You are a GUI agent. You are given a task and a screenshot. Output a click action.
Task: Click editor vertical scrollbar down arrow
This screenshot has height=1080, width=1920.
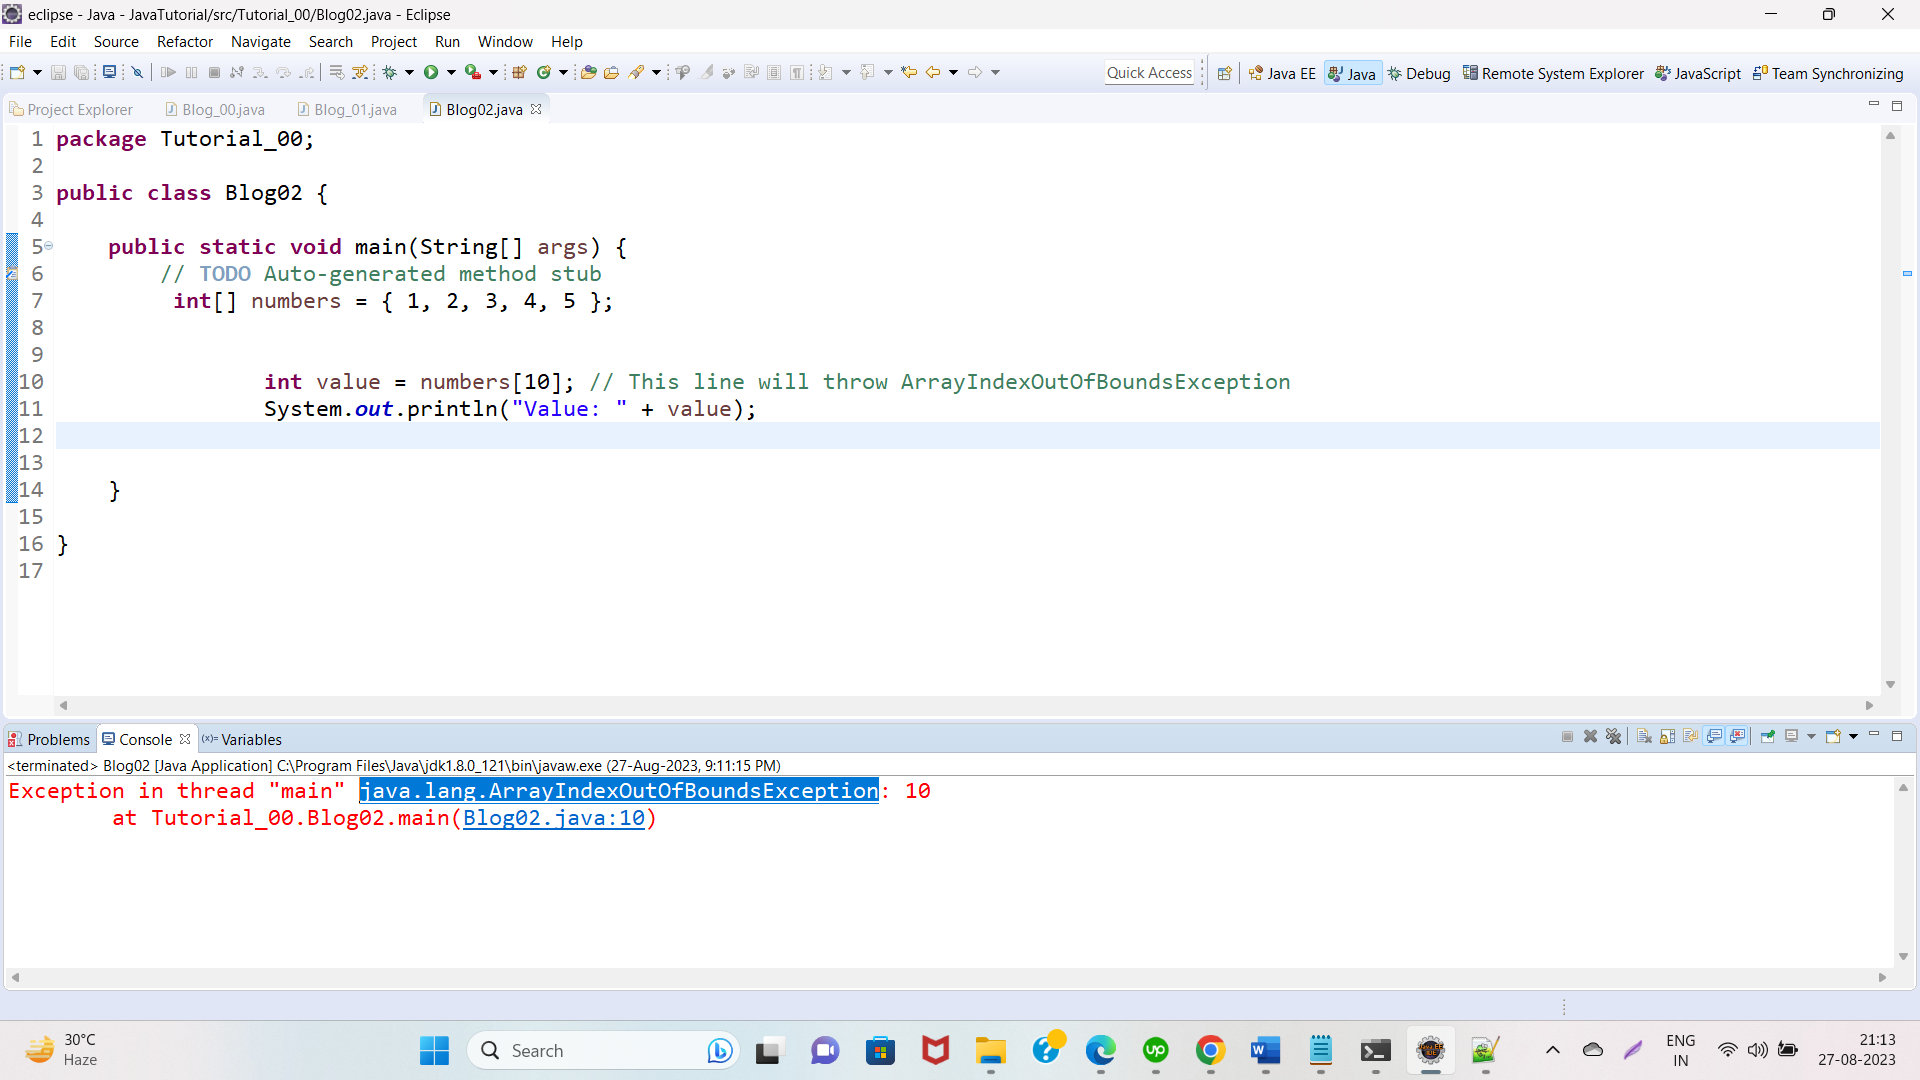[1890, 685]
